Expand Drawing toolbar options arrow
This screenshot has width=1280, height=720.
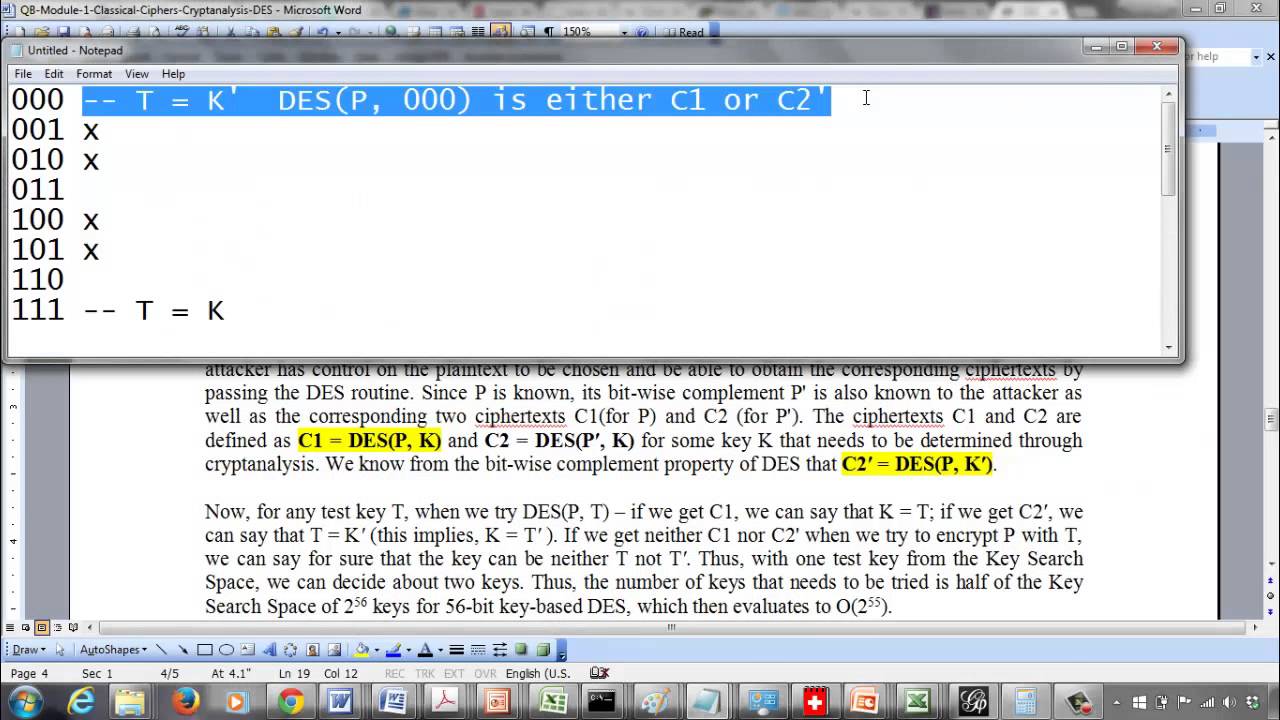pos(562,650)
